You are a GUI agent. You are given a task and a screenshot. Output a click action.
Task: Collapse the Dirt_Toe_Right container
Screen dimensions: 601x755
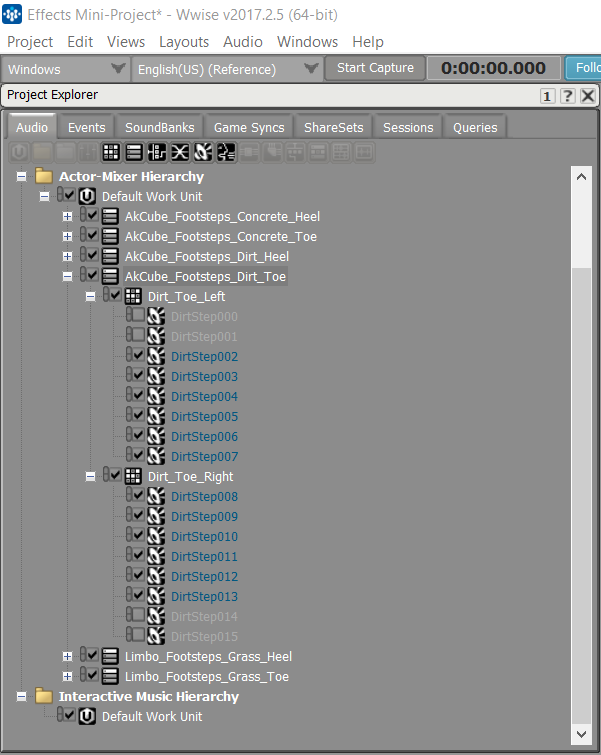click(91, 477)
